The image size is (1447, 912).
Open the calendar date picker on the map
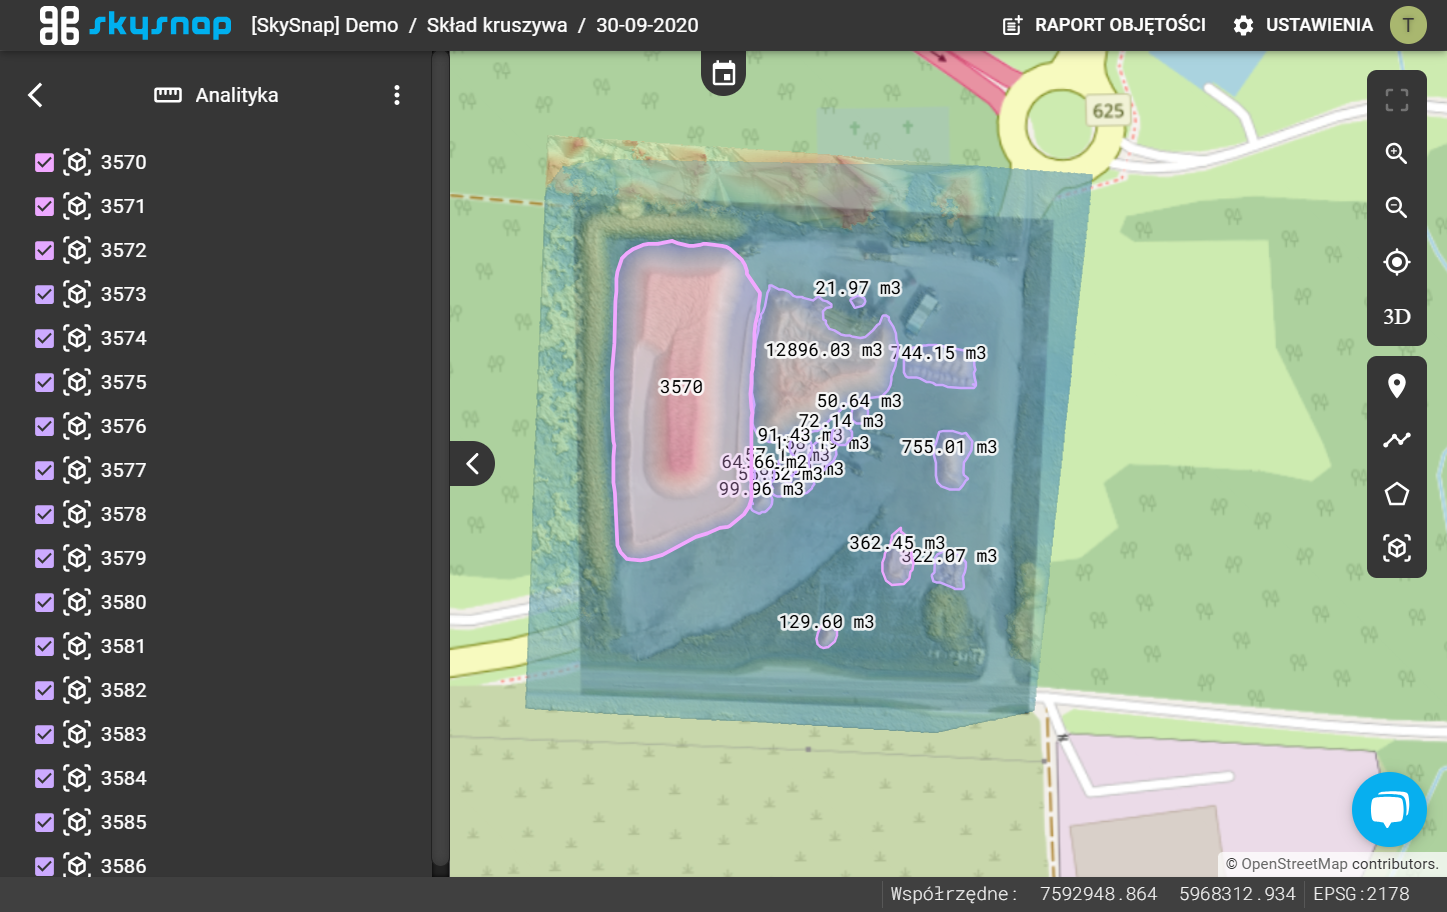723,73
